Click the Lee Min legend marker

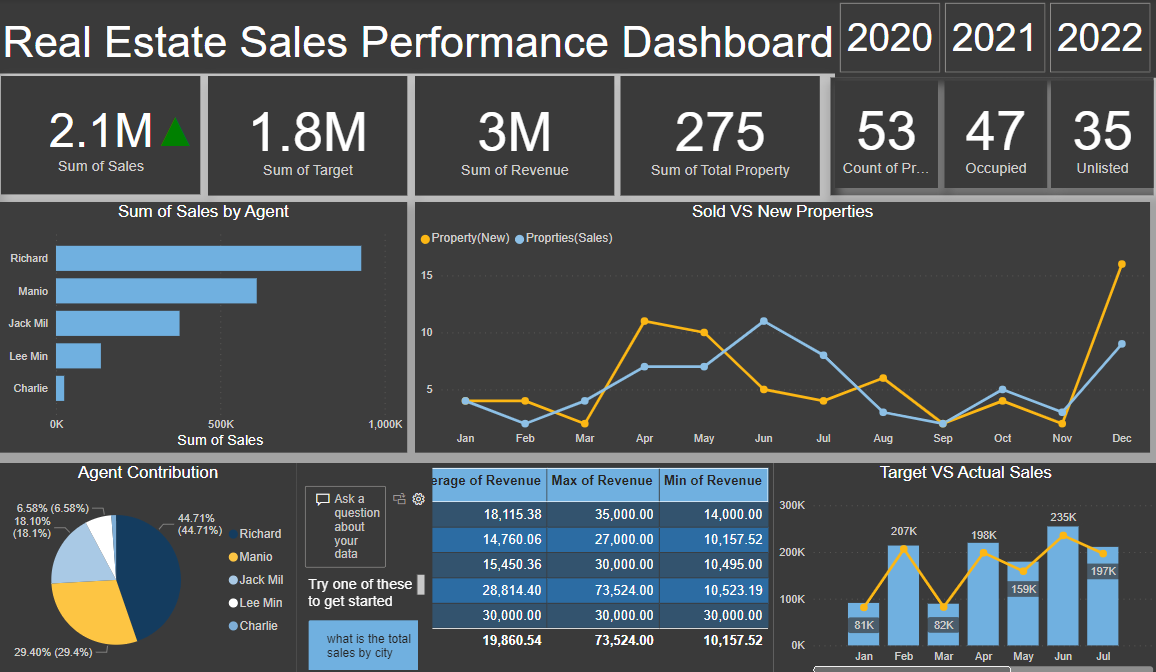pos(233,603)
